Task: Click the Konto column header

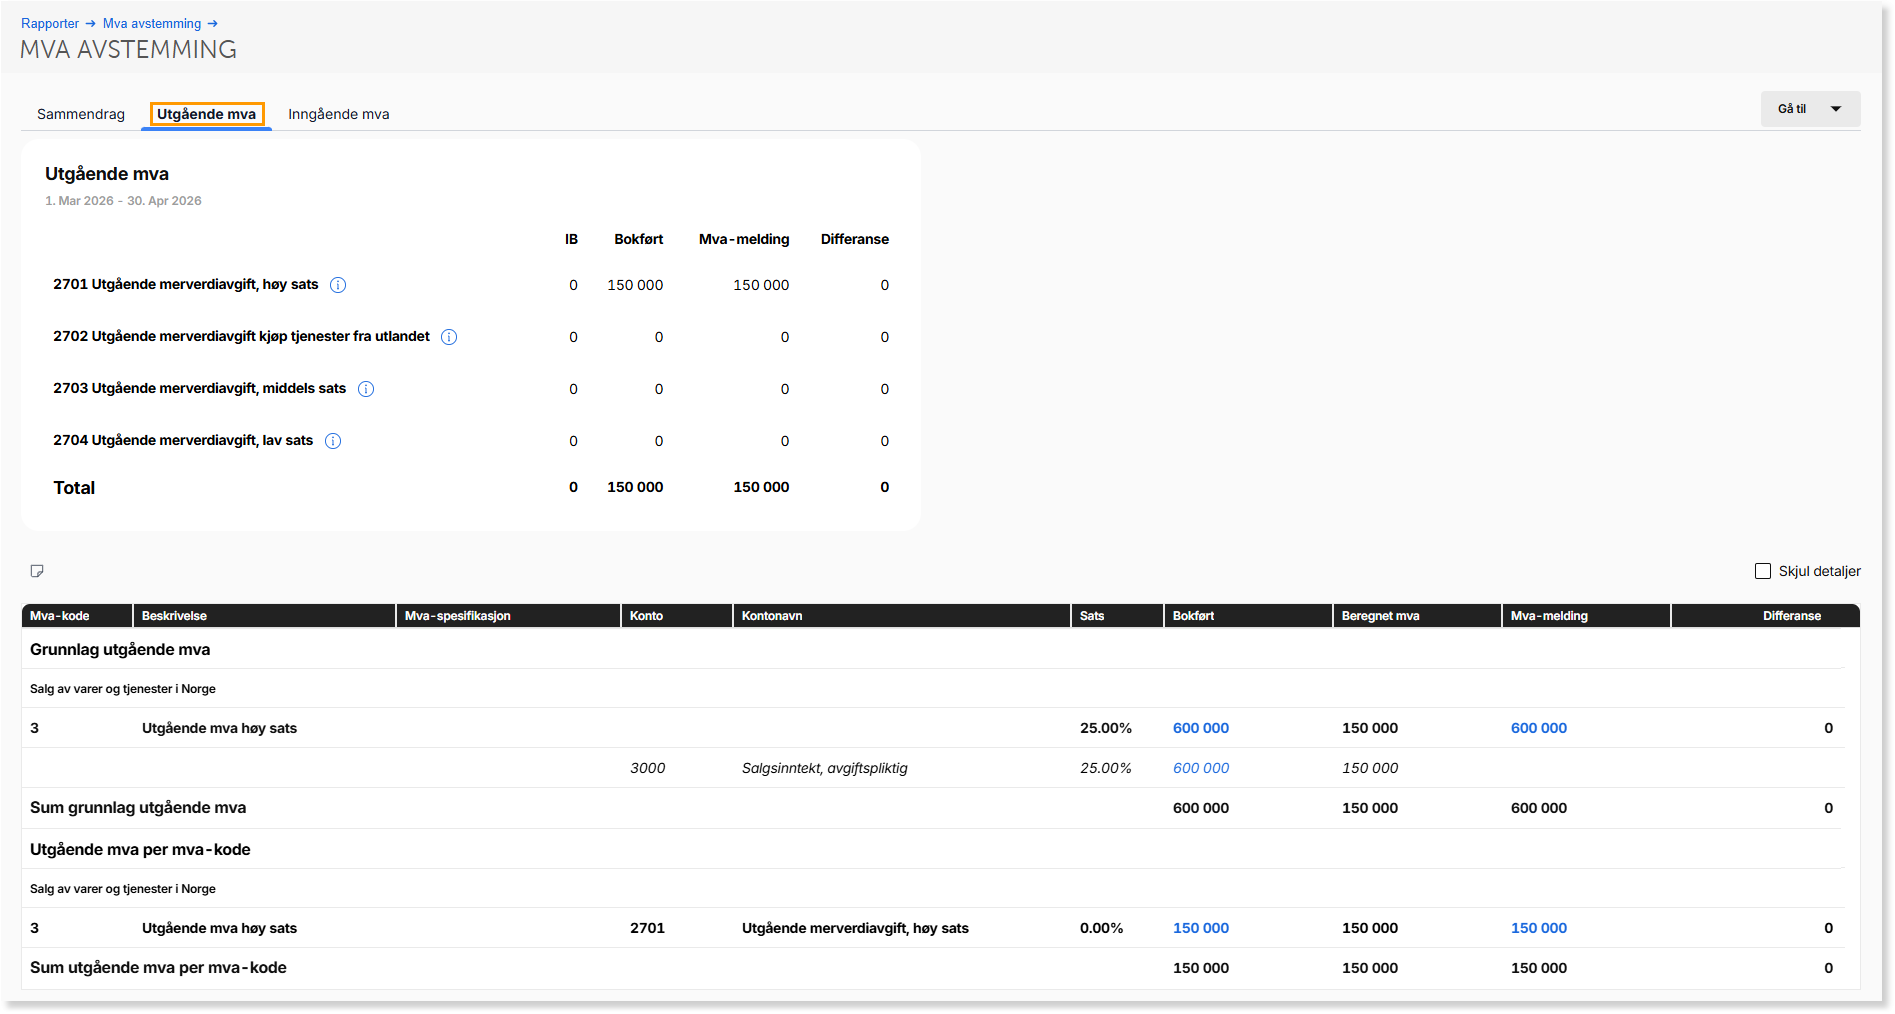Action: [x=677, y=616]
